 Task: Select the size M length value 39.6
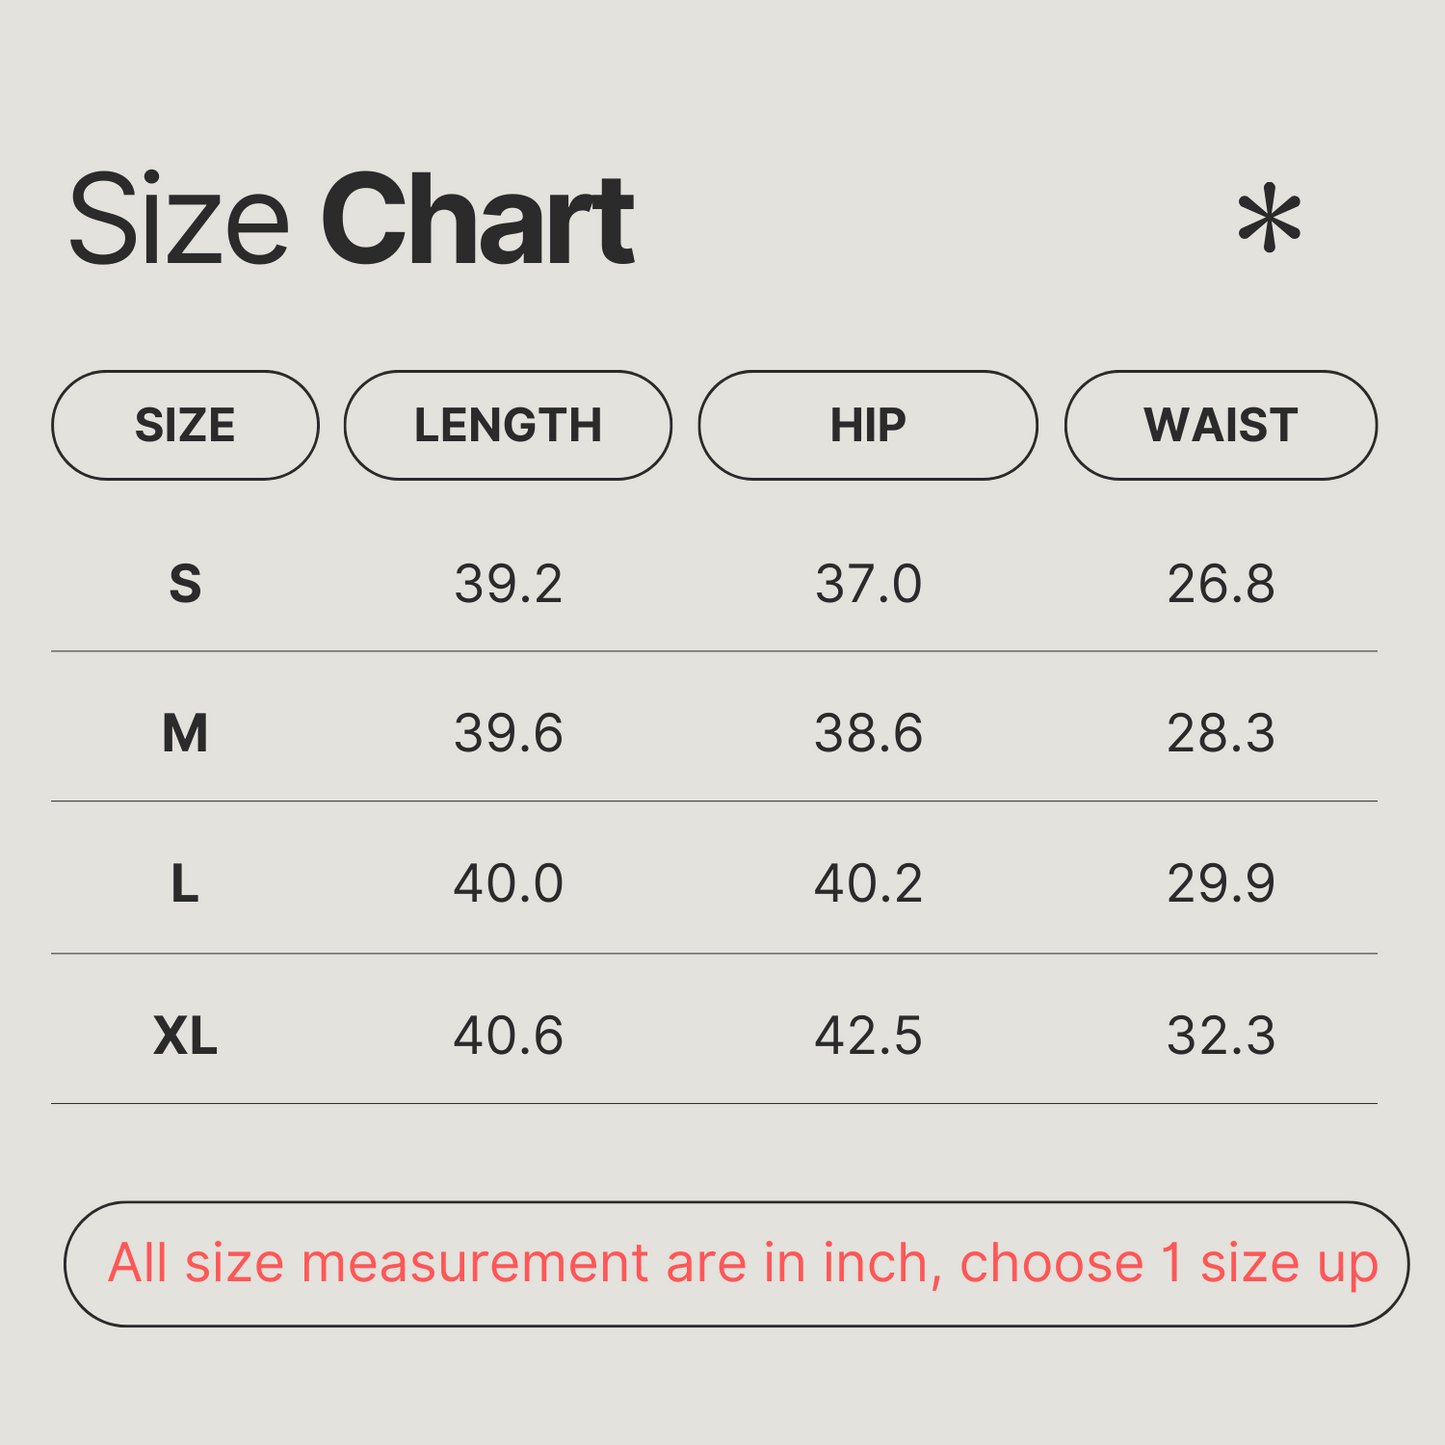(508, 734)
